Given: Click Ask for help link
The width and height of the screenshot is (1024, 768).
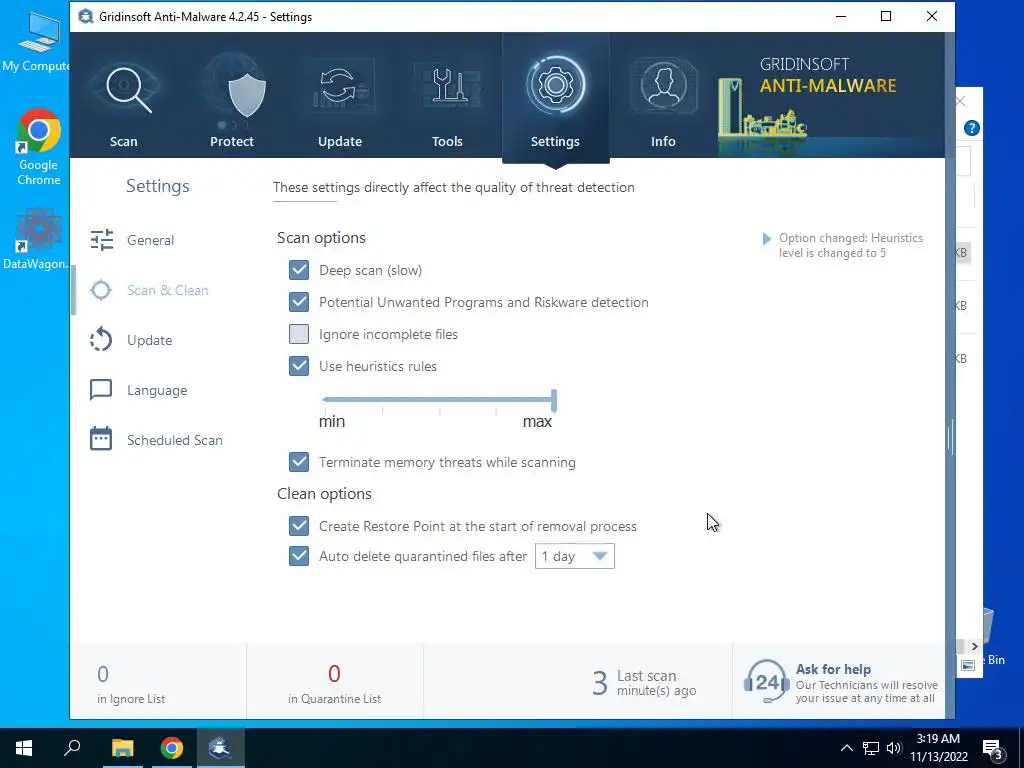Looking at the screenshot, I should [833, 669].
